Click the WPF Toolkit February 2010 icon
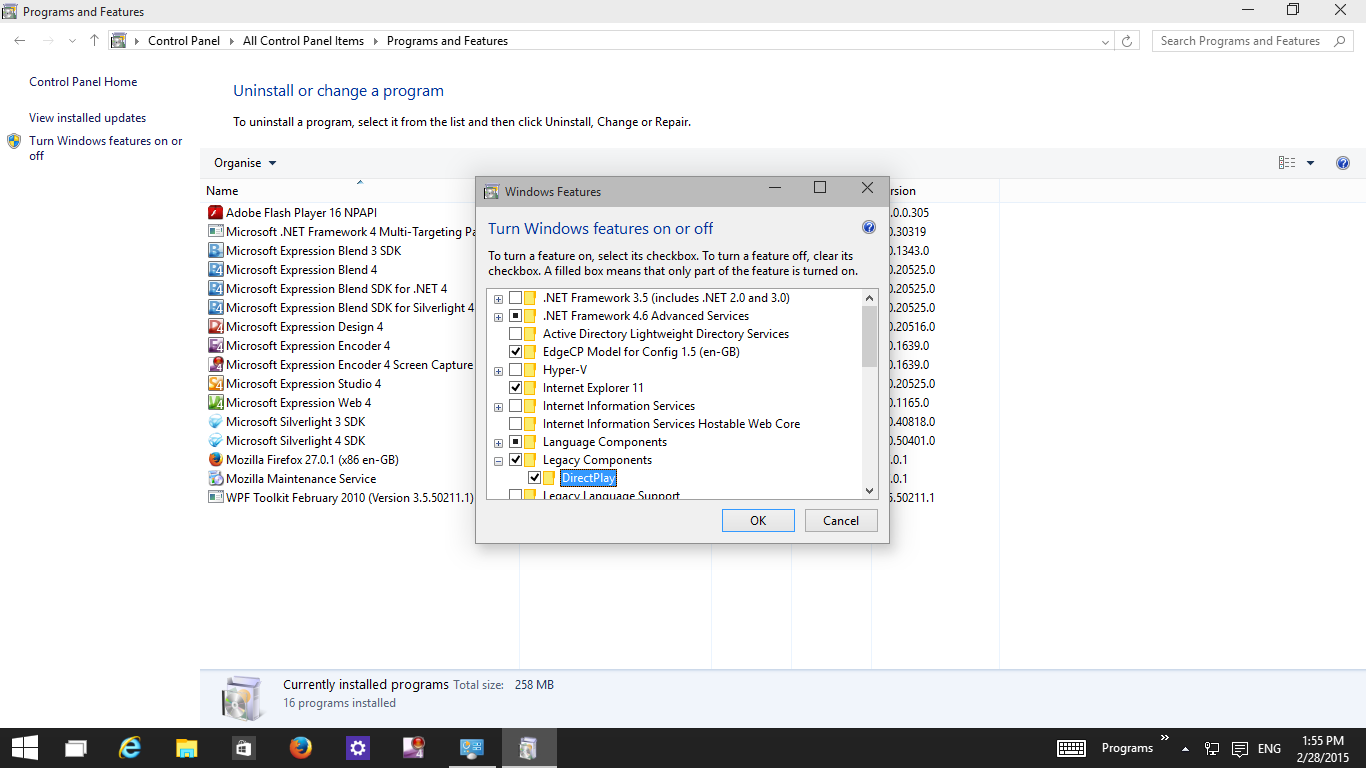Image resolution: width=1366 pixels, height=768 pixels. (215, 497)
